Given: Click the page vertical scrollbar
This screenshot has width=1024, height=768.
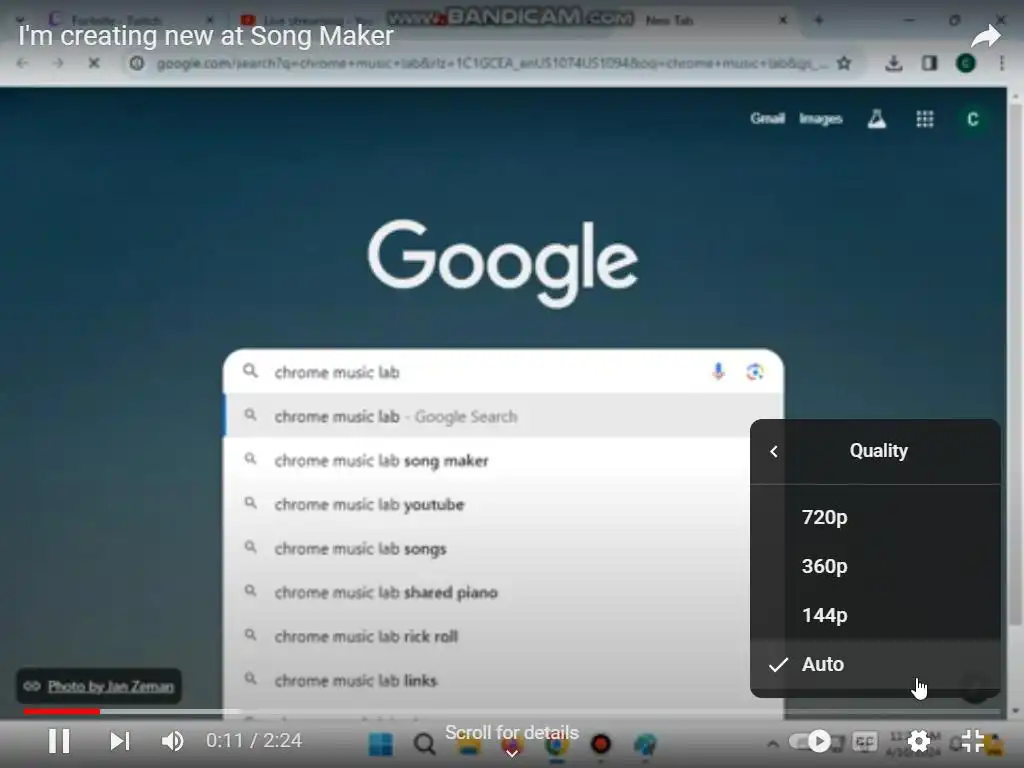Looking at the screenshot, I should [1014, 366].
